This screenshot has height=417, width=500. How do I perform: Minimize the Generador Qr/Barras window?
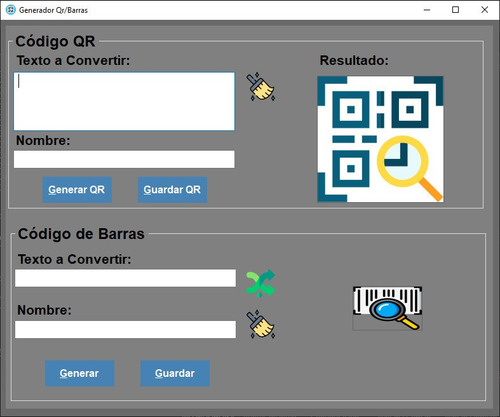coord(427,10)
